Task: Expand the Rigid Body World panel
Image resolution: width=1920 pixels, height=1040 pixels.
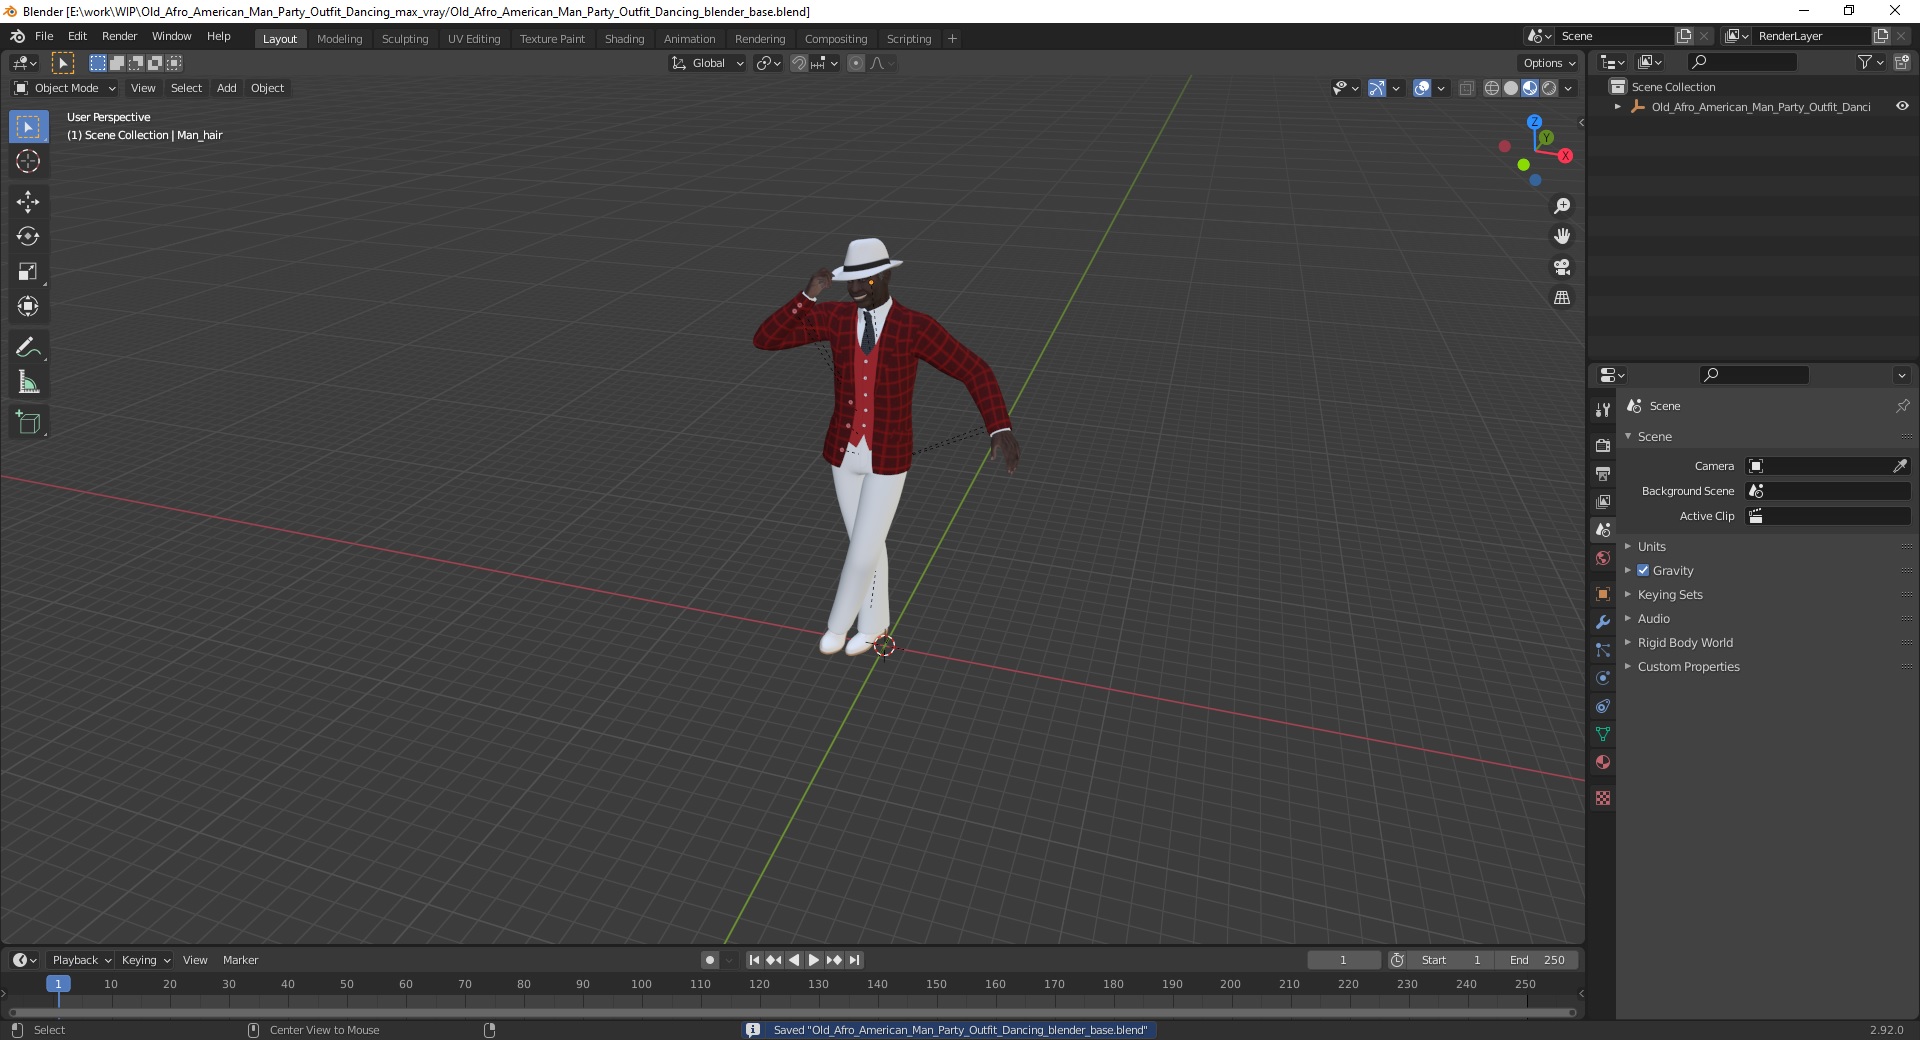Action: (1685, 642)
